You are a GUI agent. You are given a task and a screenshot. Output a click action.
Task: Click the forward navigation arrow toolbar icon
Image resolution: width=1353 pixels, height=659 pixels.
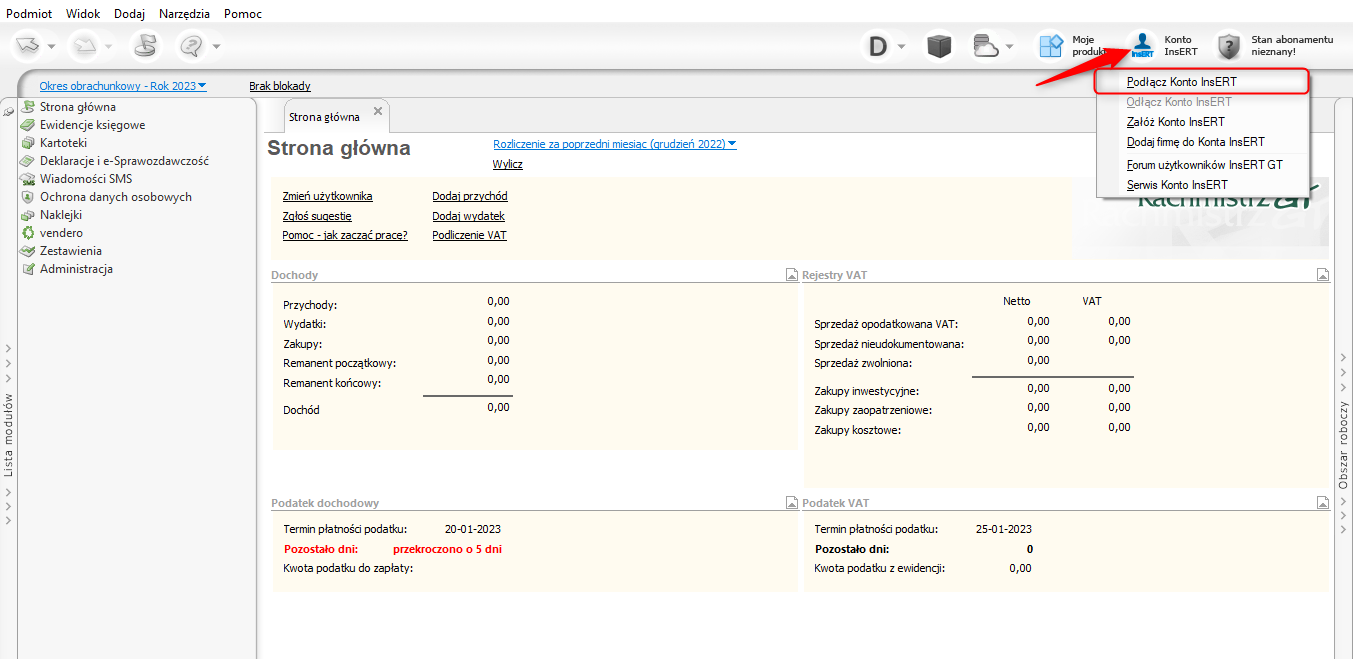click(x=85, y=45)
